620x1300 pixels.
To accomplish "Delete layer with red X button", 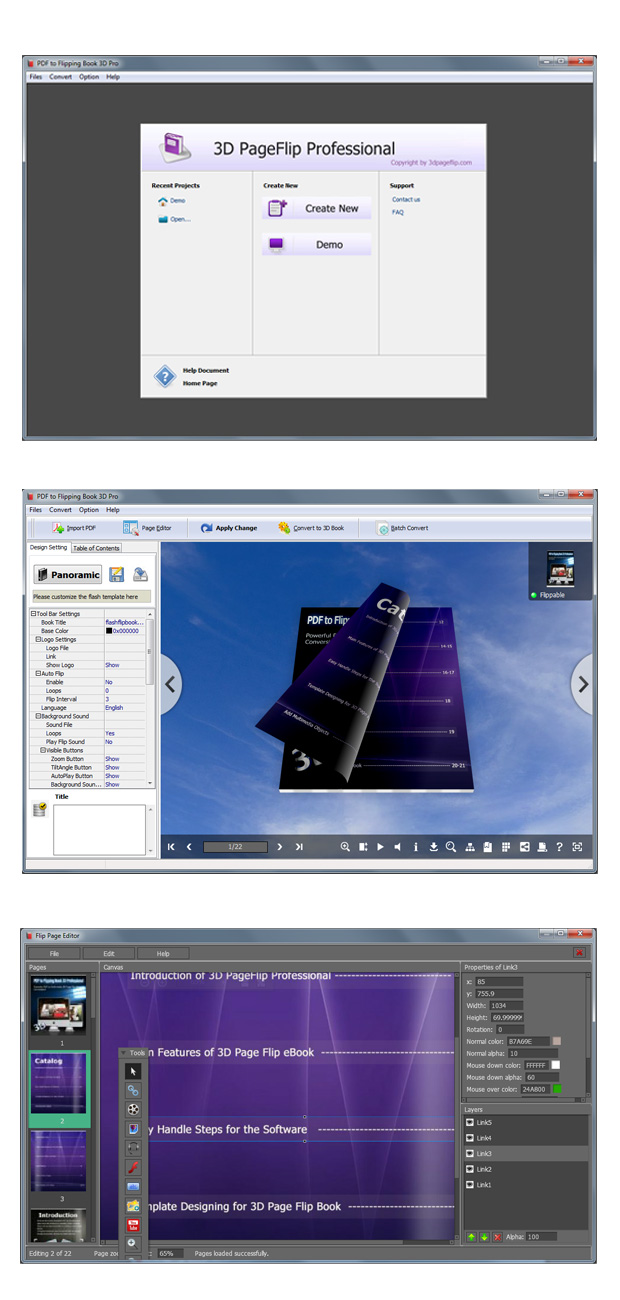I will [x=496, y=1237].
